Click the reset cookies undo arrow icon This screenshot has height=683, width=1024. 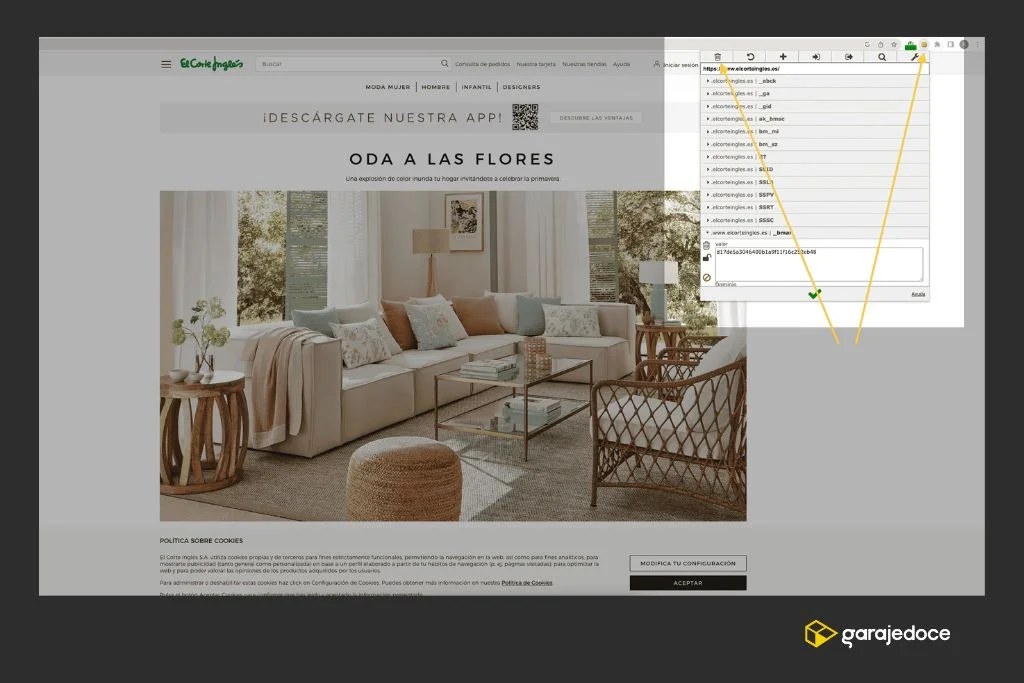pyautogui.click(x=750, y=57)
